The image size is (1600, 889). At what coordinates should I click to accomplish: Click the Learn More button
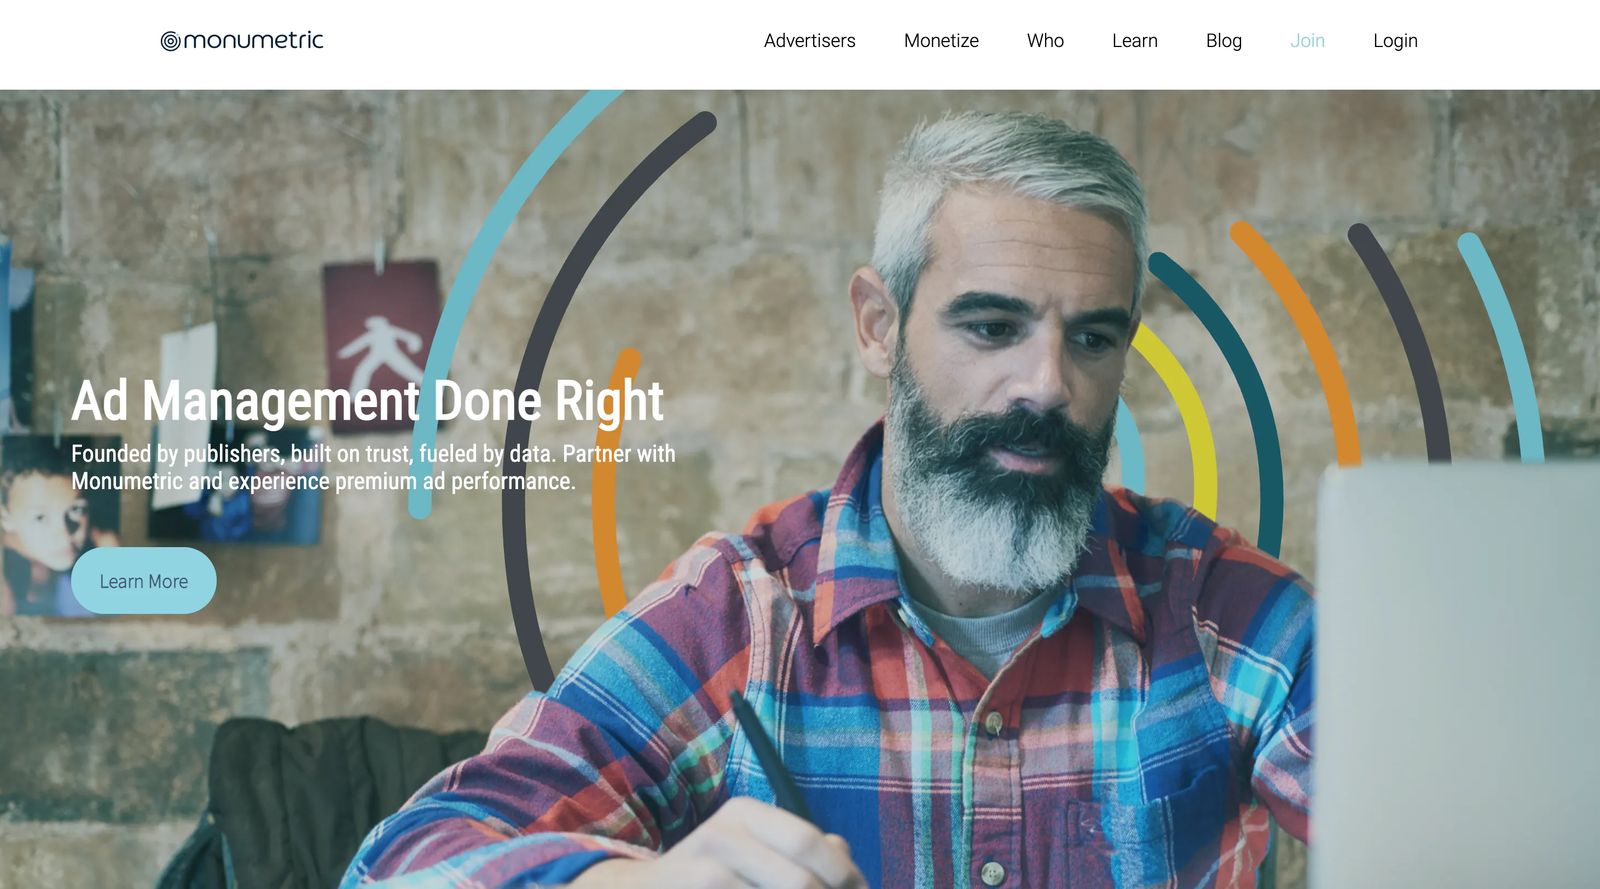(144, 581)
